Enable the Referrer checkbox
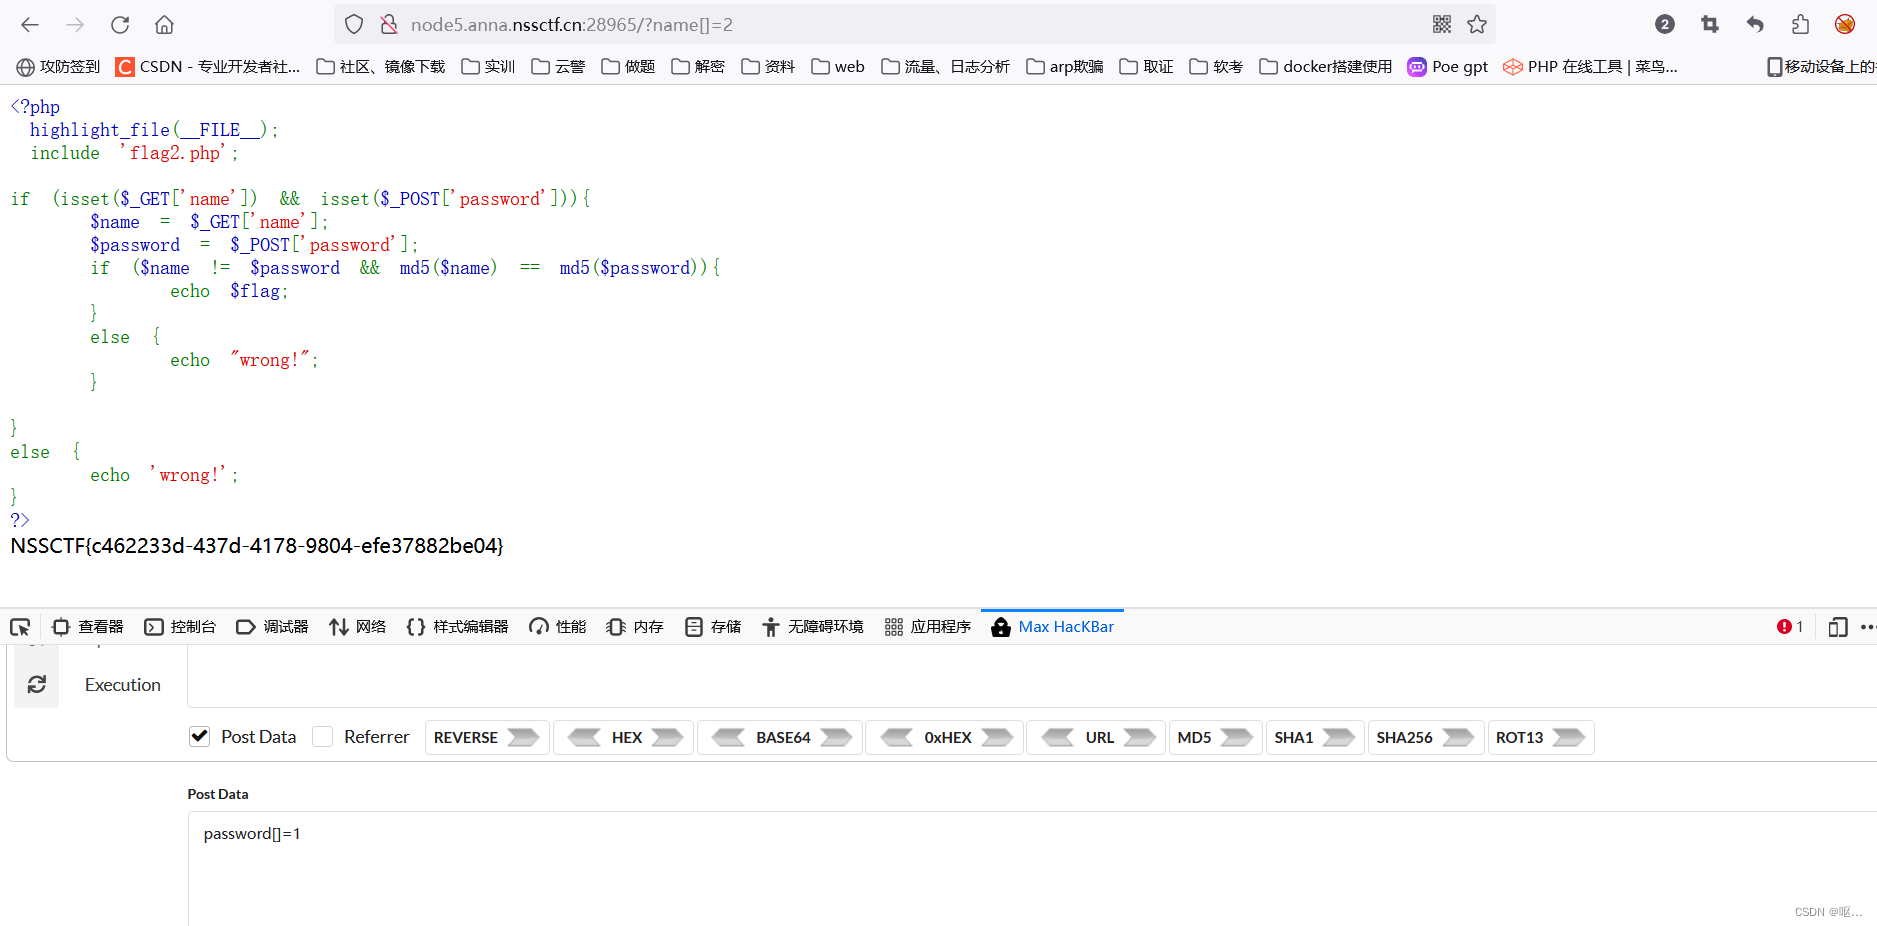Screen dimensions: 1877x926 click(323, 736)
